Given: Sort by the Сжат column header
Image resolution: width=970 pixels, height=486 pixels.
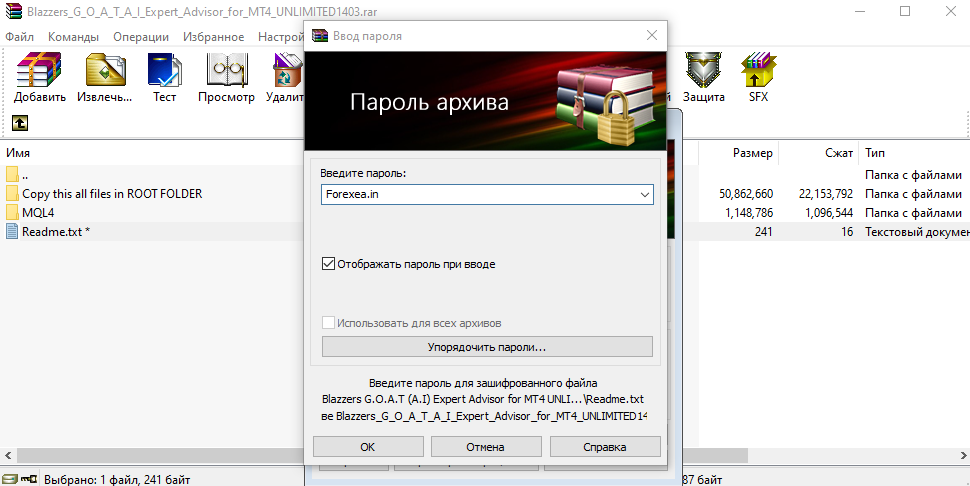Looking at the screenshot, I should [839, 153].
